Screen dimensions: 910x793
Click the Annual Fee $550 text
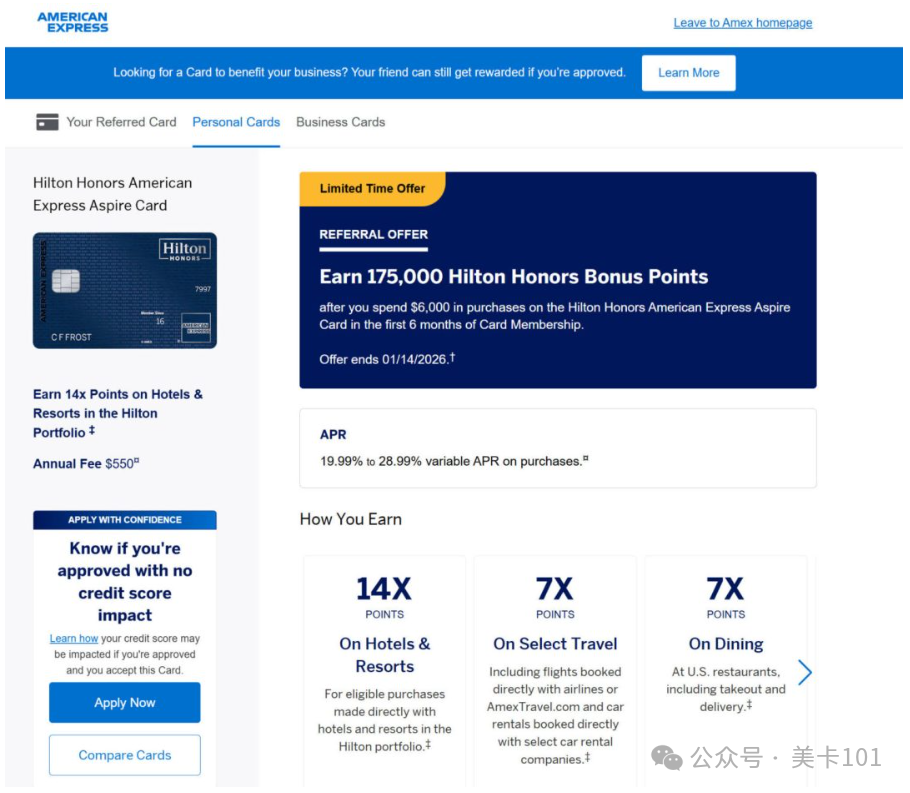(86, 463)
